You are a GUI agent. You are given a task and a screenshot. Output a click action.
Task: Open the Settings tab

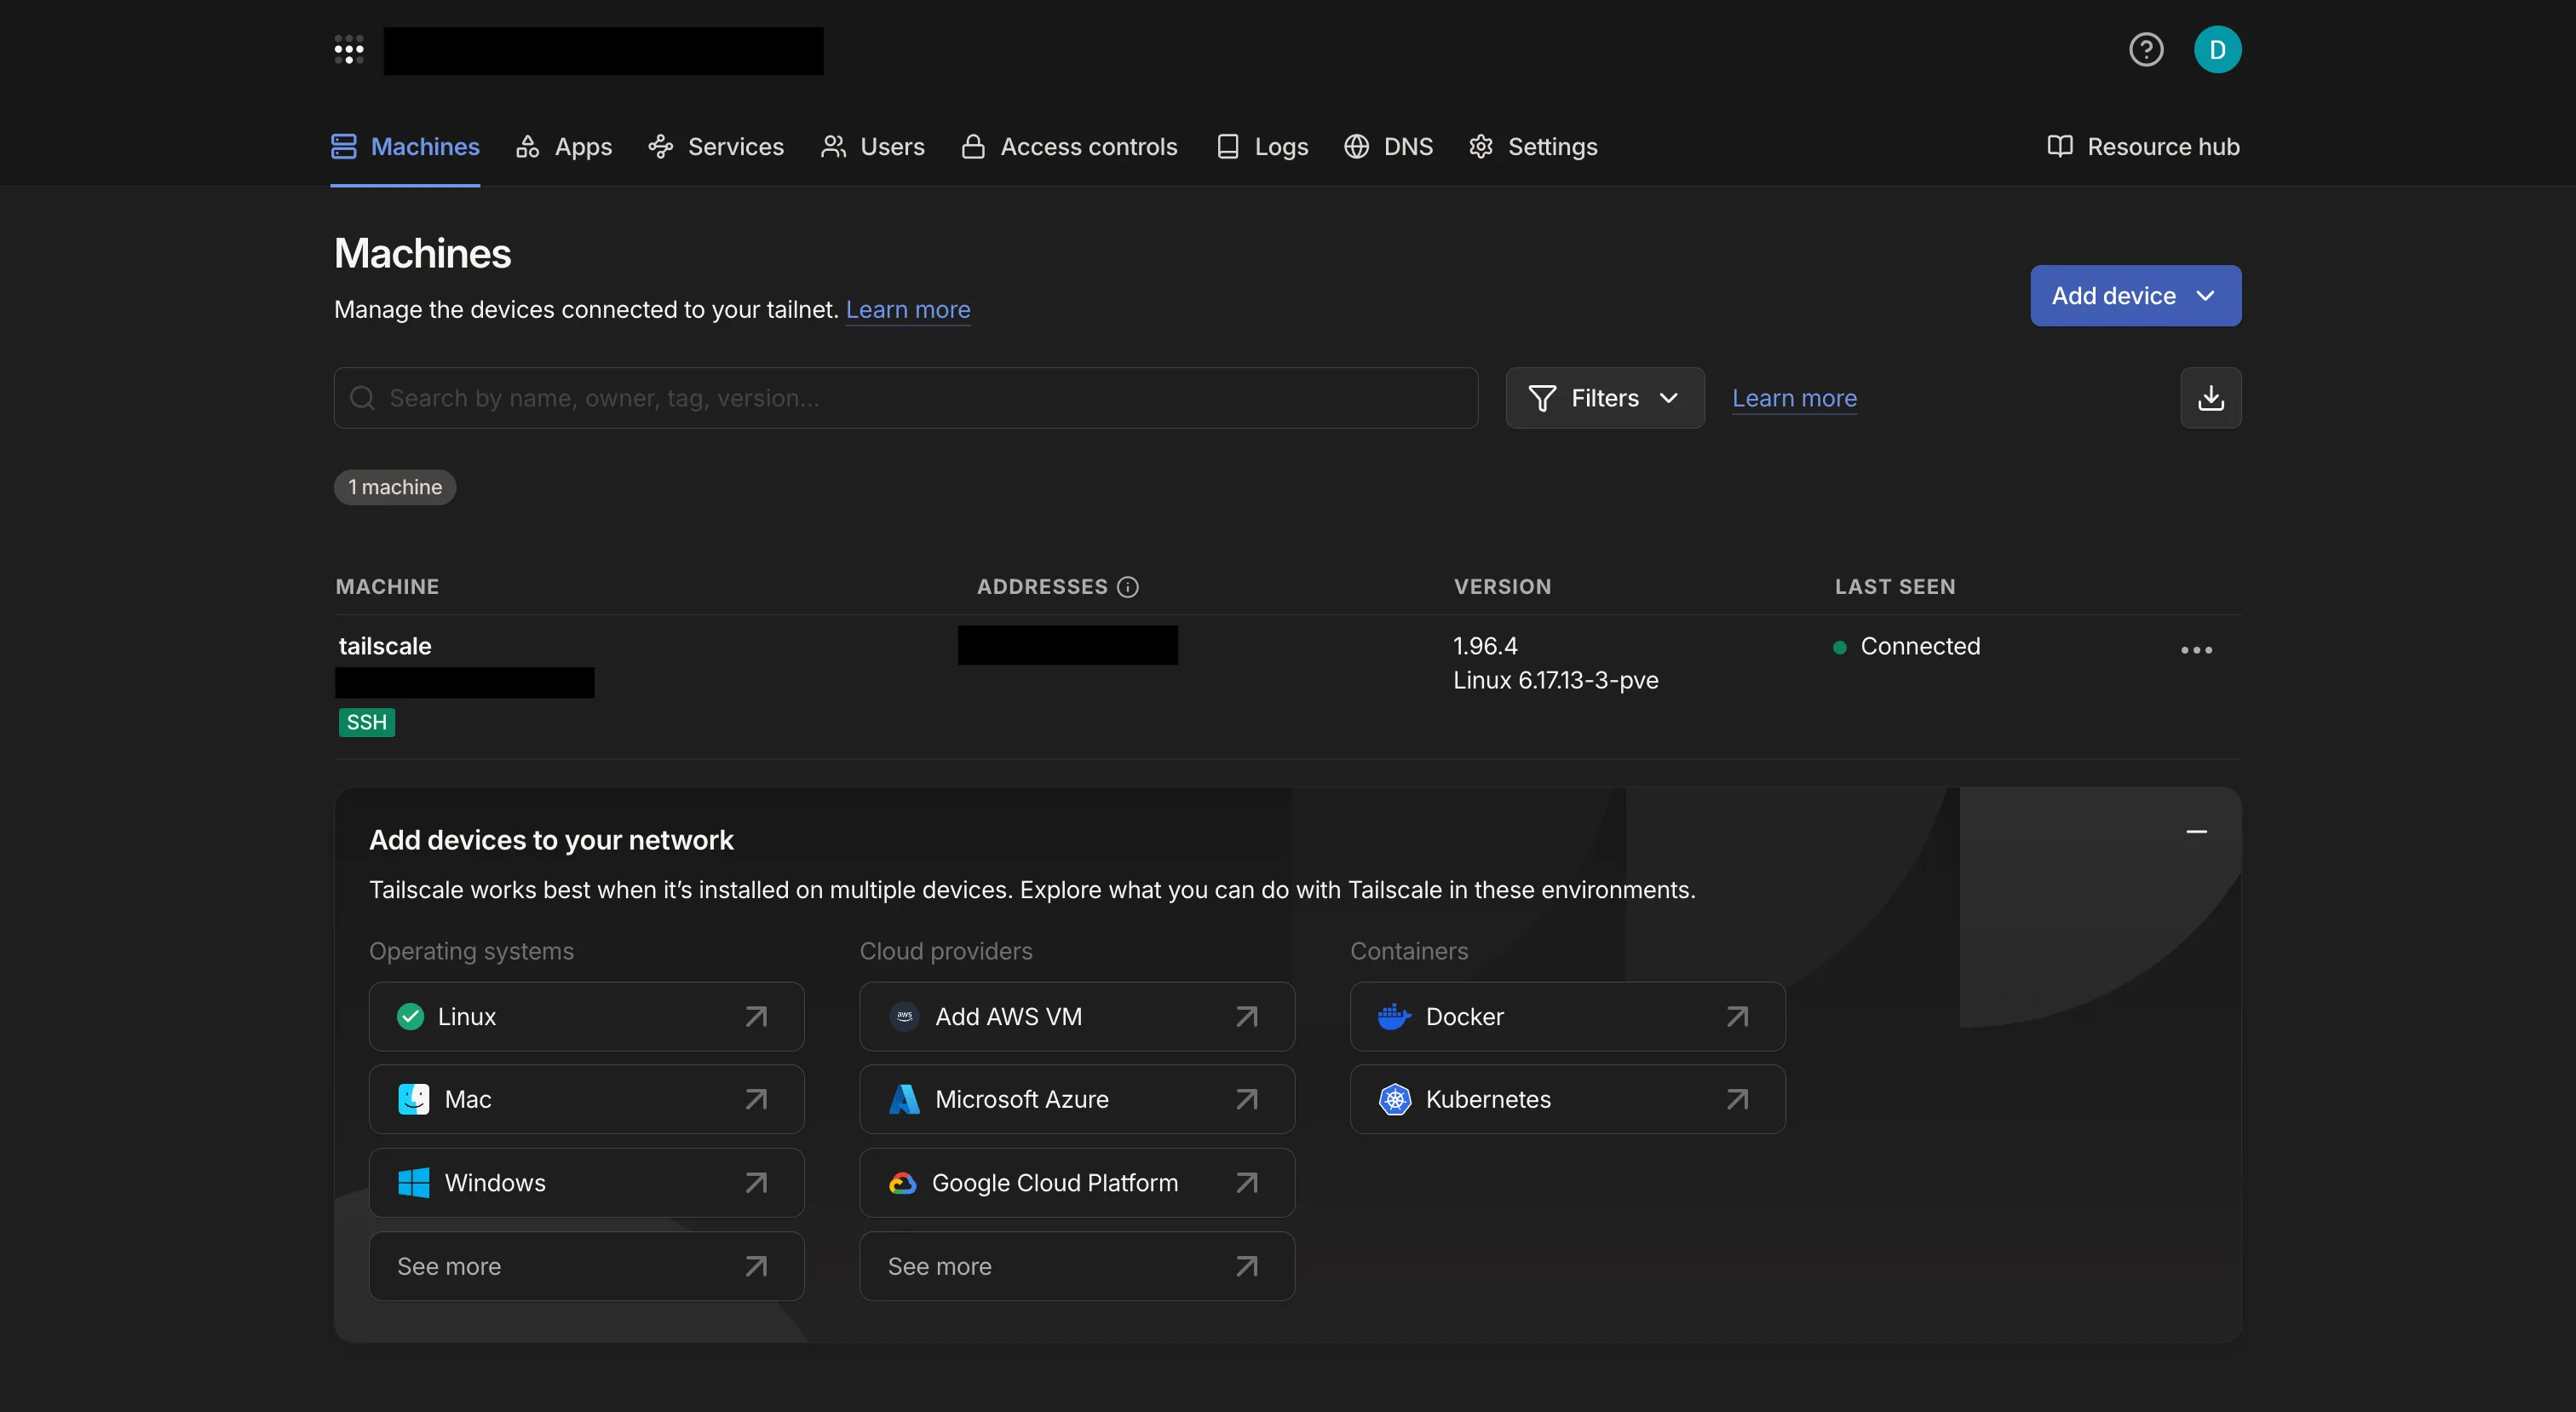coord(1533,147)
